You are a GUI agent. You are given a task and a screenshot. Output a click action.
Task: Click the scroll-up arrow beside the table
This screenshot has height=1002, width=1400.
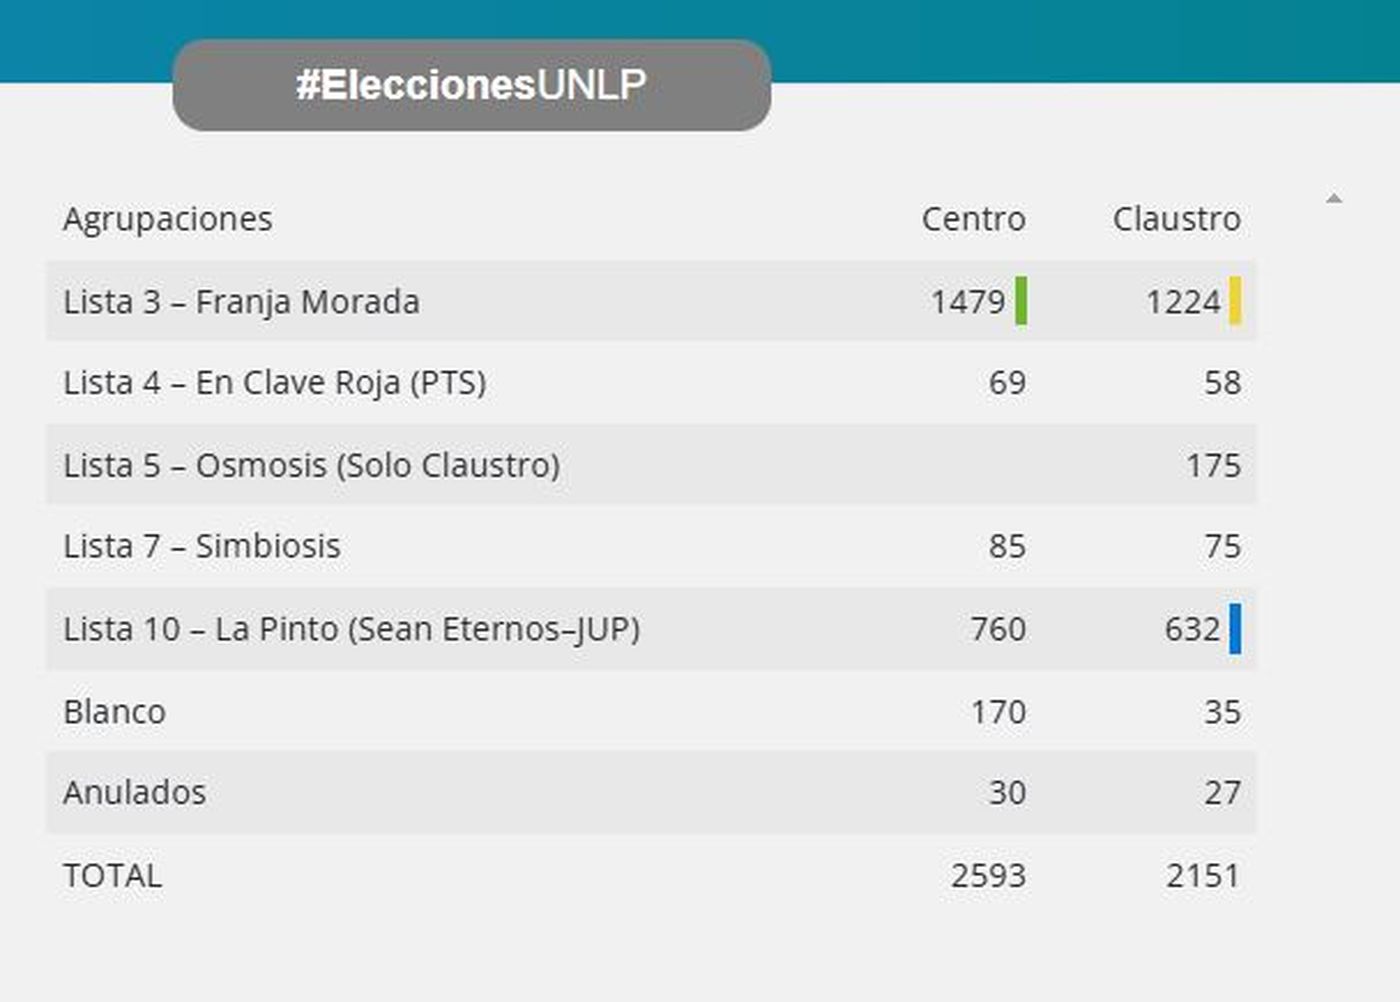click(1333, 199)
